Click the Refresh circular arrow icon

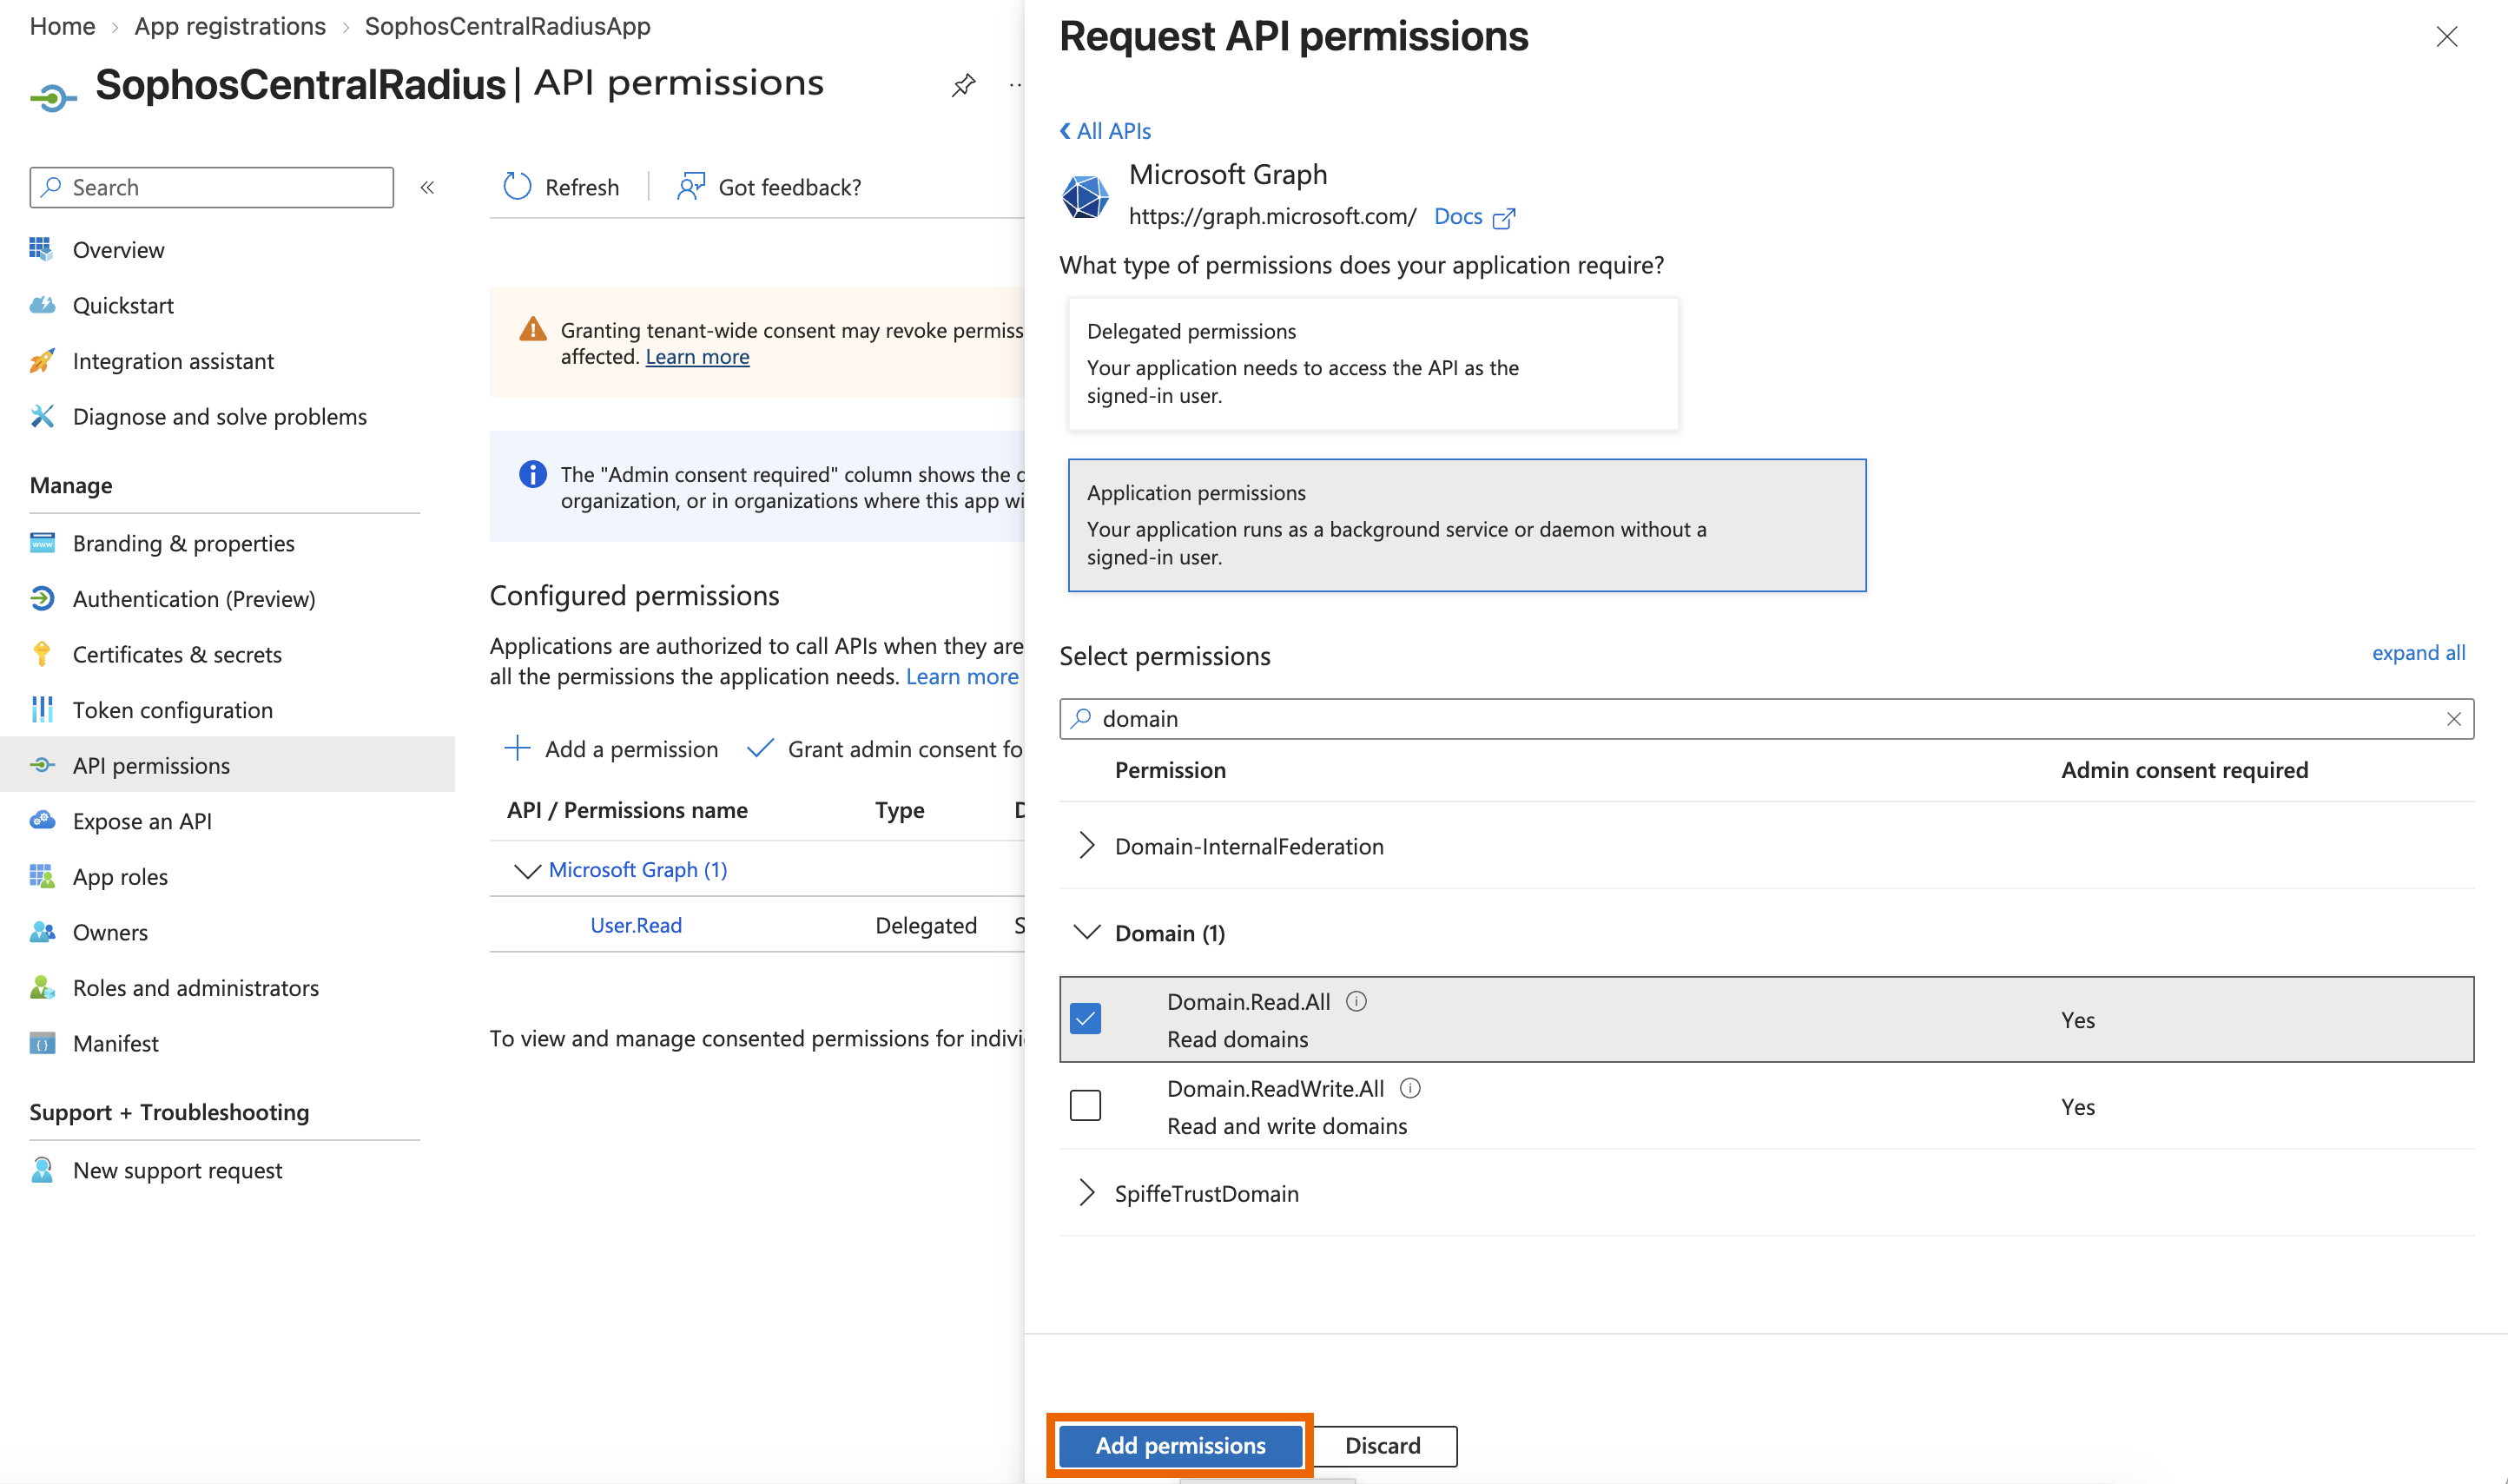click(x=517, y=186)
